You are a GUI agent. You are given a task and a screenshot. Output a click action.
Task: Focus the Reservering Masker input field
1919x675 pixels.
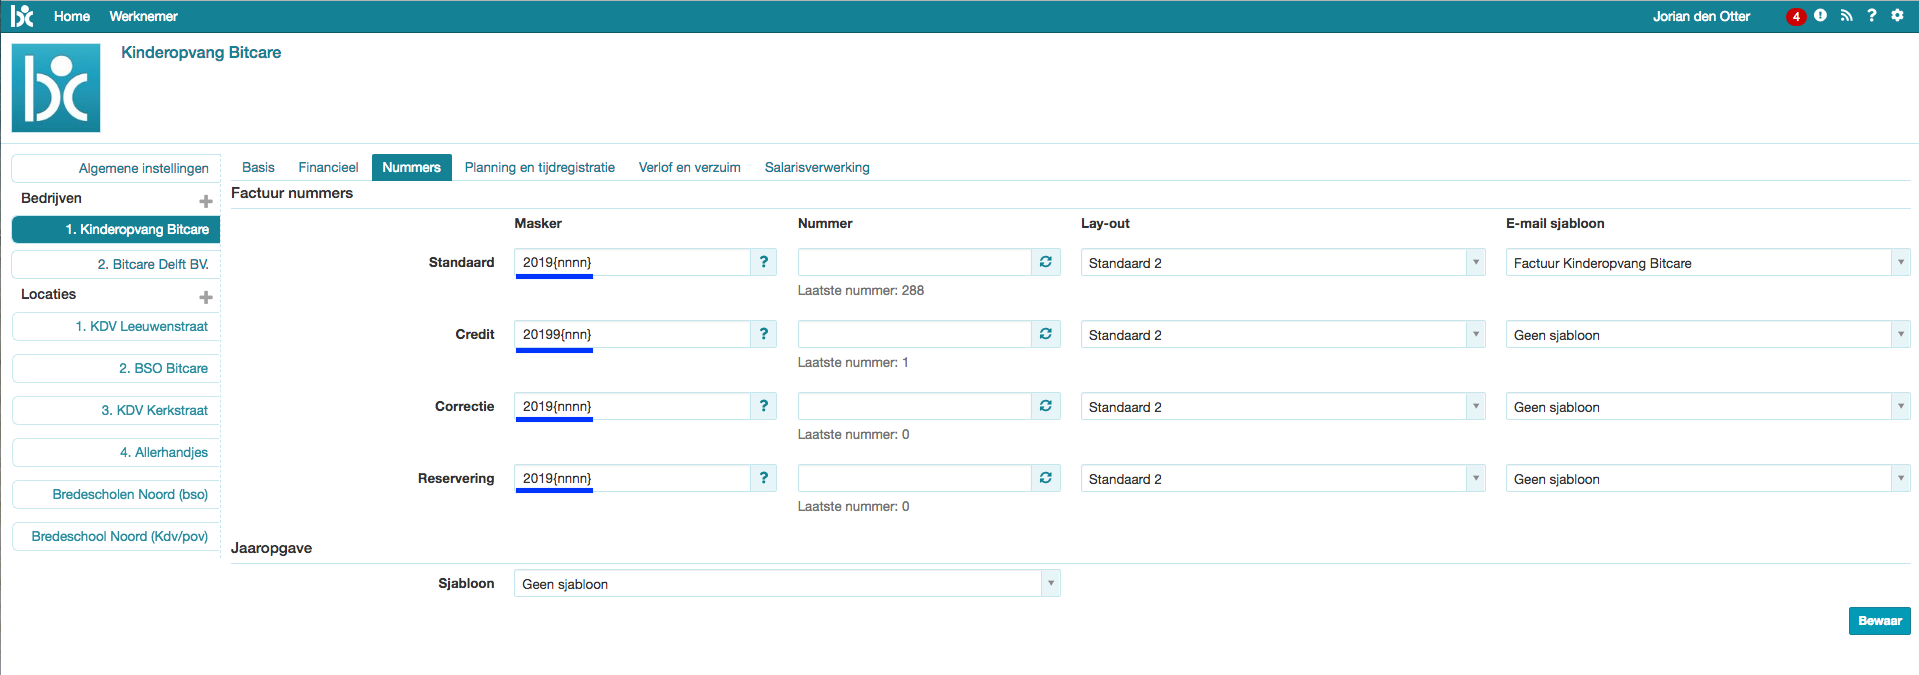click(x=632, y=478)
